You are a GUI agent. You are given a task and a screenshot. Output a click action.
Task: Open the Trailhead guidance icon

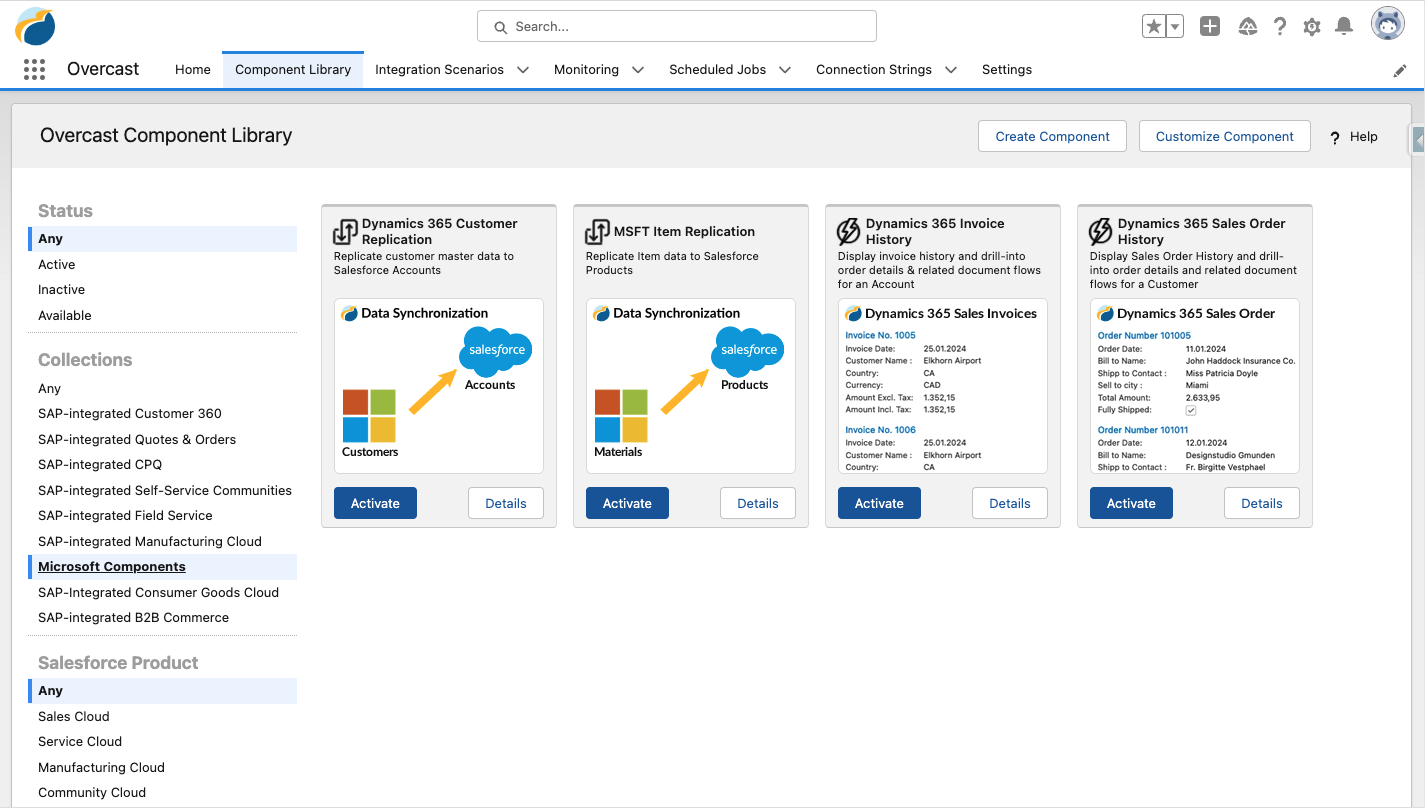pos(1247,27)
